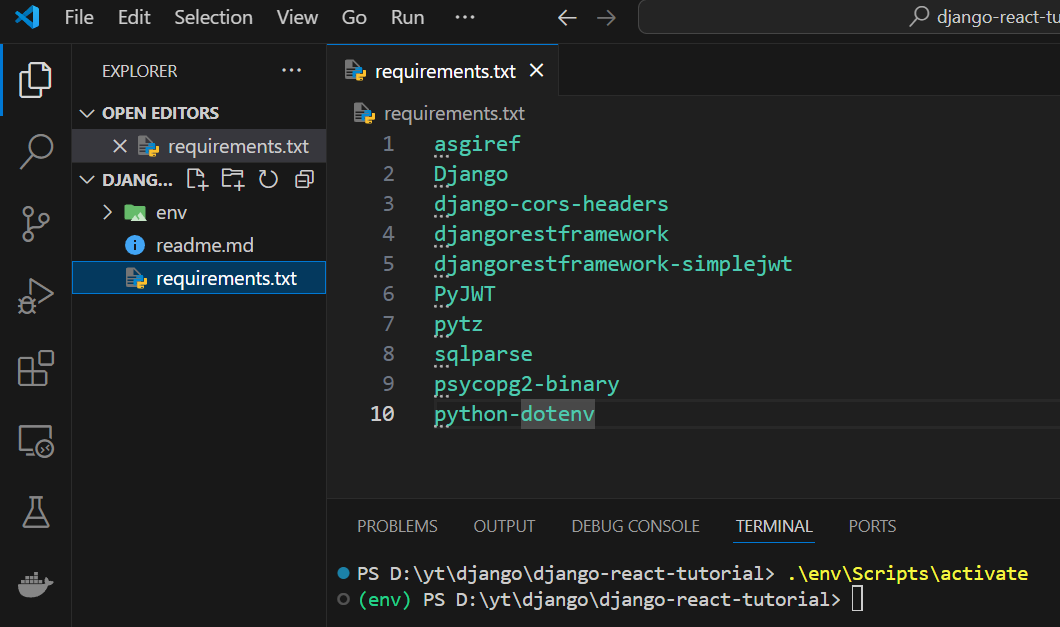Image resolution: width=1060 pixels, height=627 pixels.
Task: Click the command center search box
Action: click(x=849, y=18)
